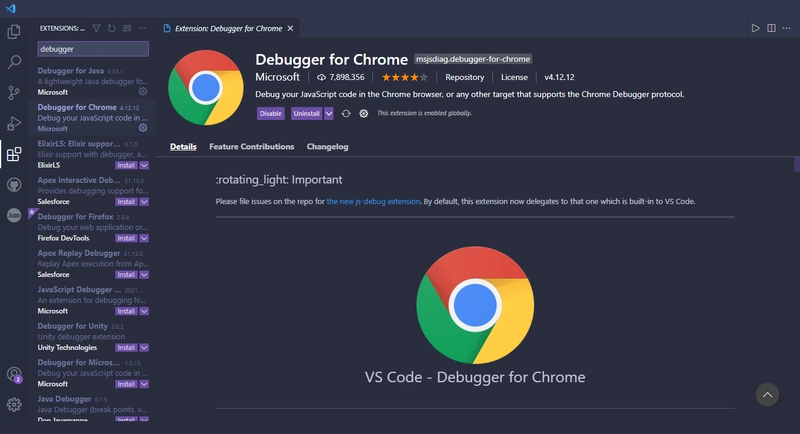This screenshot has height=434, width=800.
Task: Select the Extension: Debugger for Chrome editor tab
Action: point(228,29)
